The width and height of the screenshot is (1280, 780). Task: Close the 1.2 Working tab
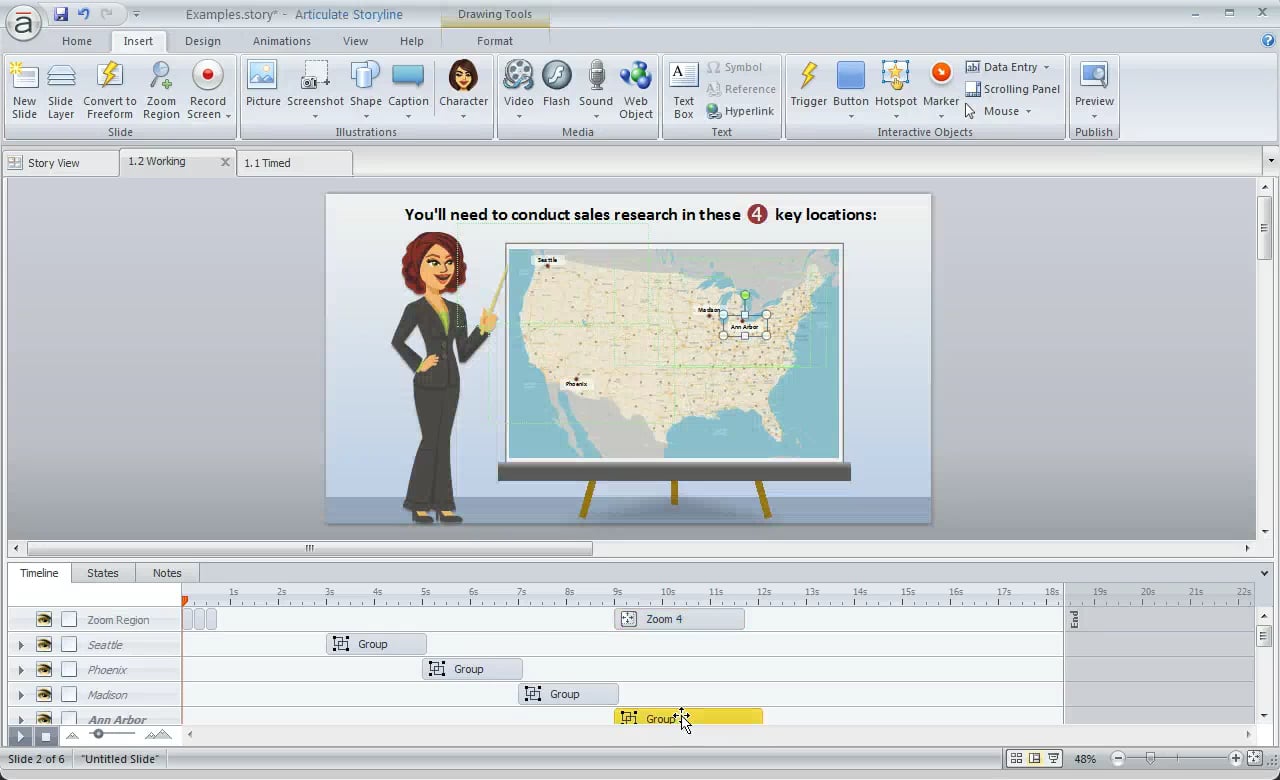pos(225,162)
